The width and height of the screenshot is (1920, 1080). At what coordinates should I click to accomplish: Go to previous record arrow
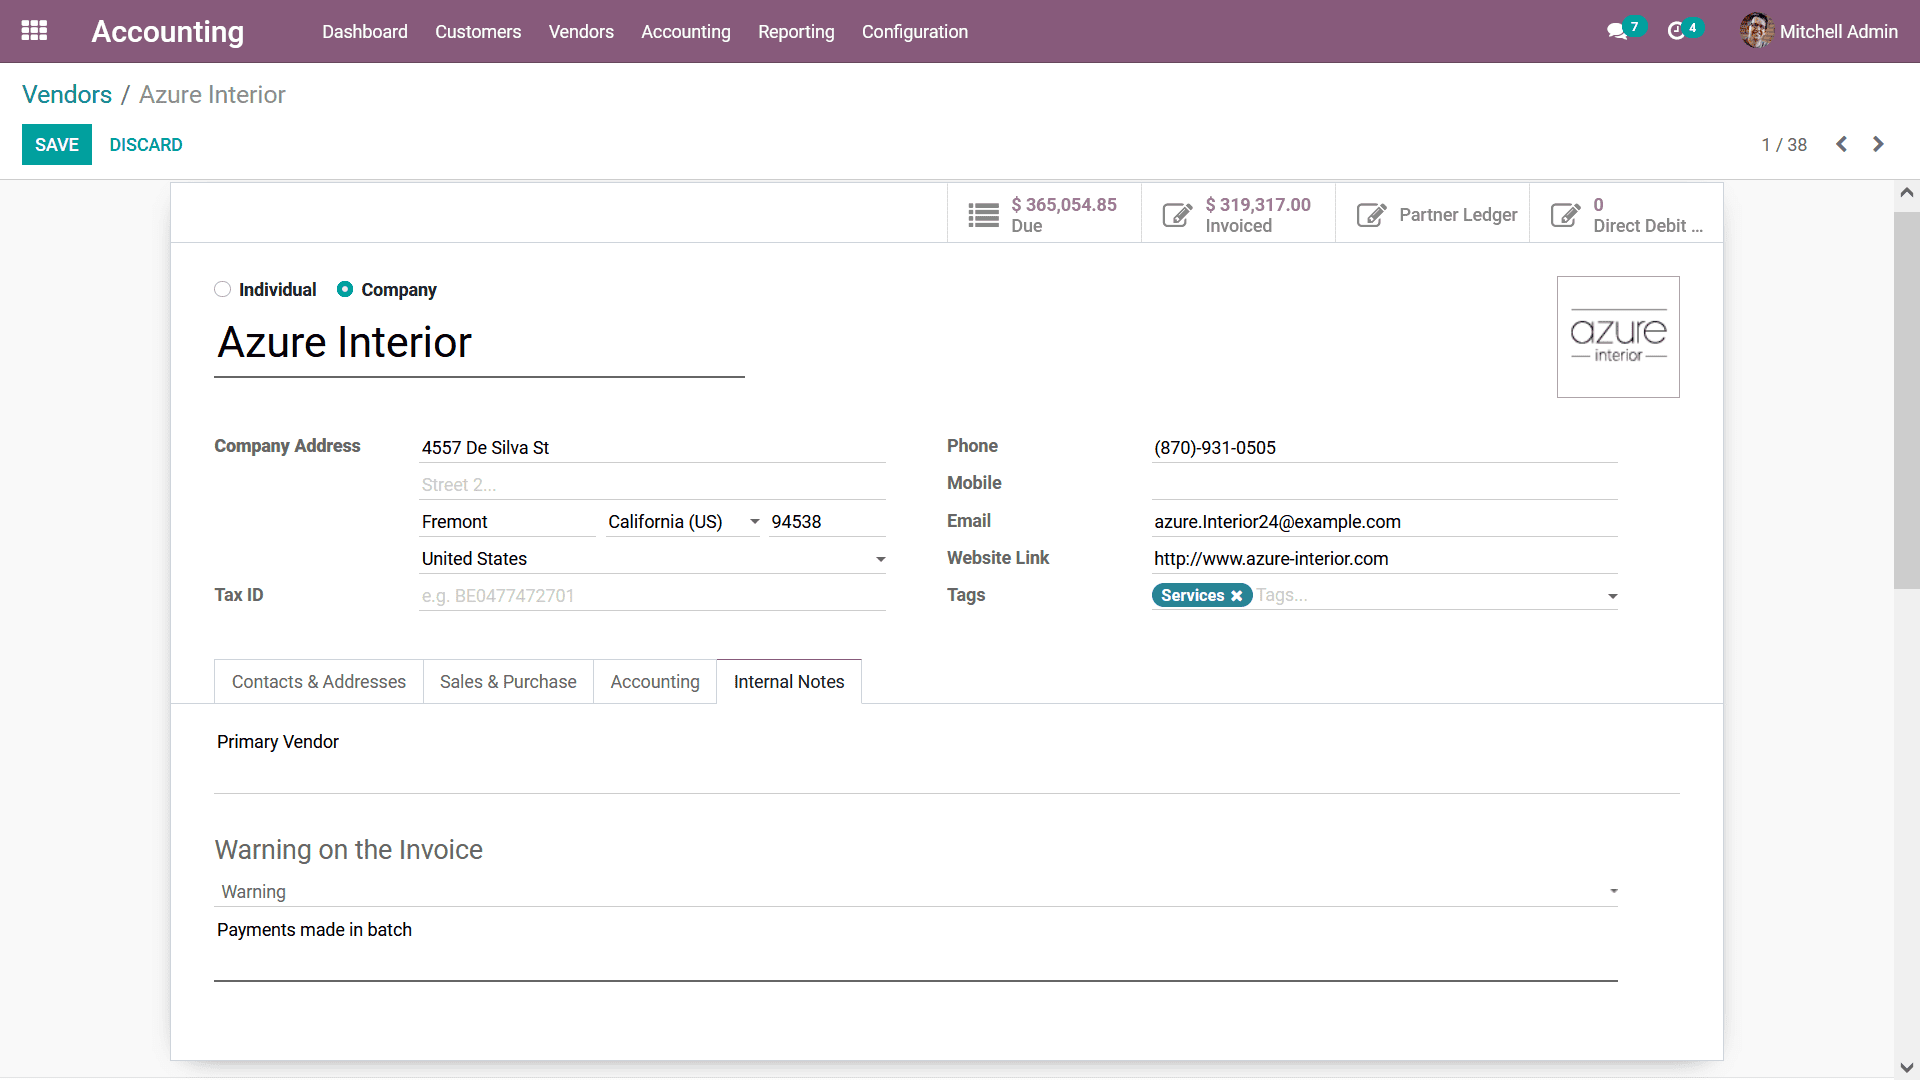[1841, 144]
